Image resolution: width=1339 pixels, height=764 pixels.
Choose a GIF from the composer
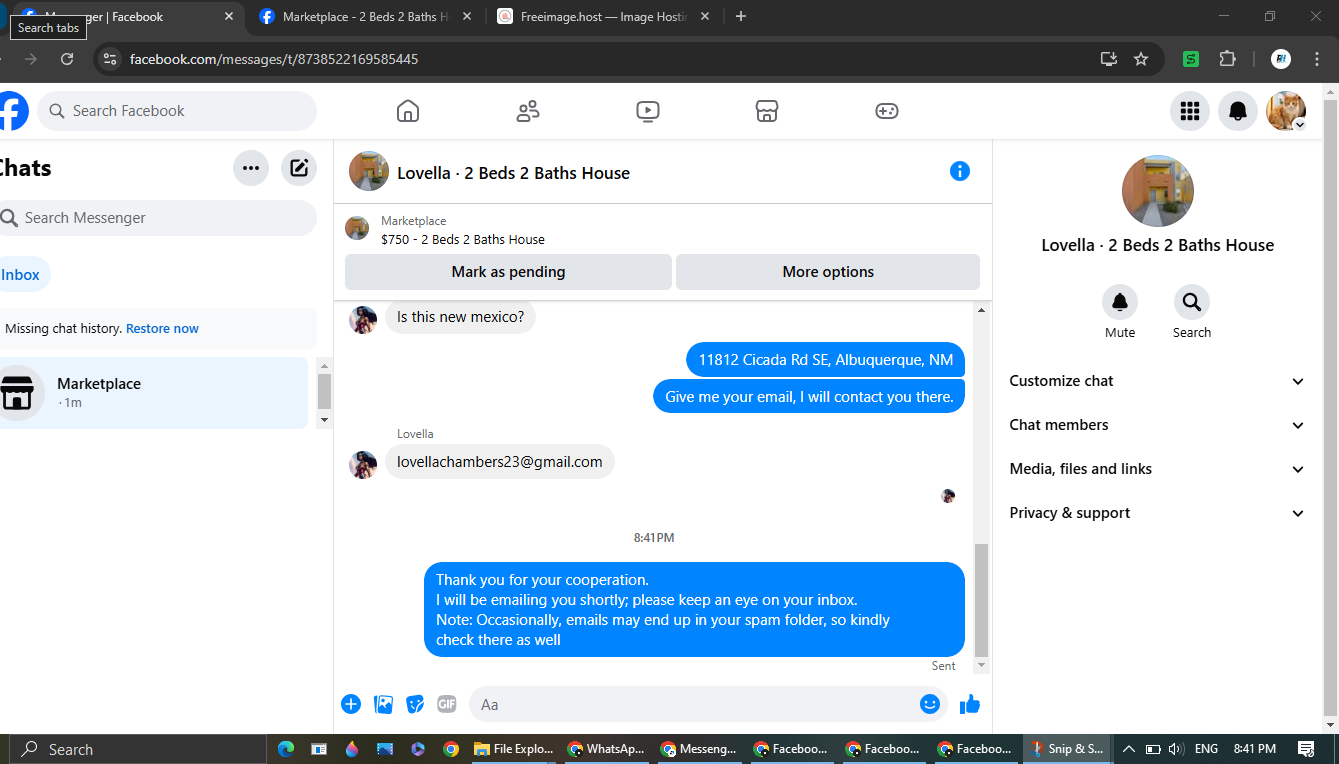(447, 704)
